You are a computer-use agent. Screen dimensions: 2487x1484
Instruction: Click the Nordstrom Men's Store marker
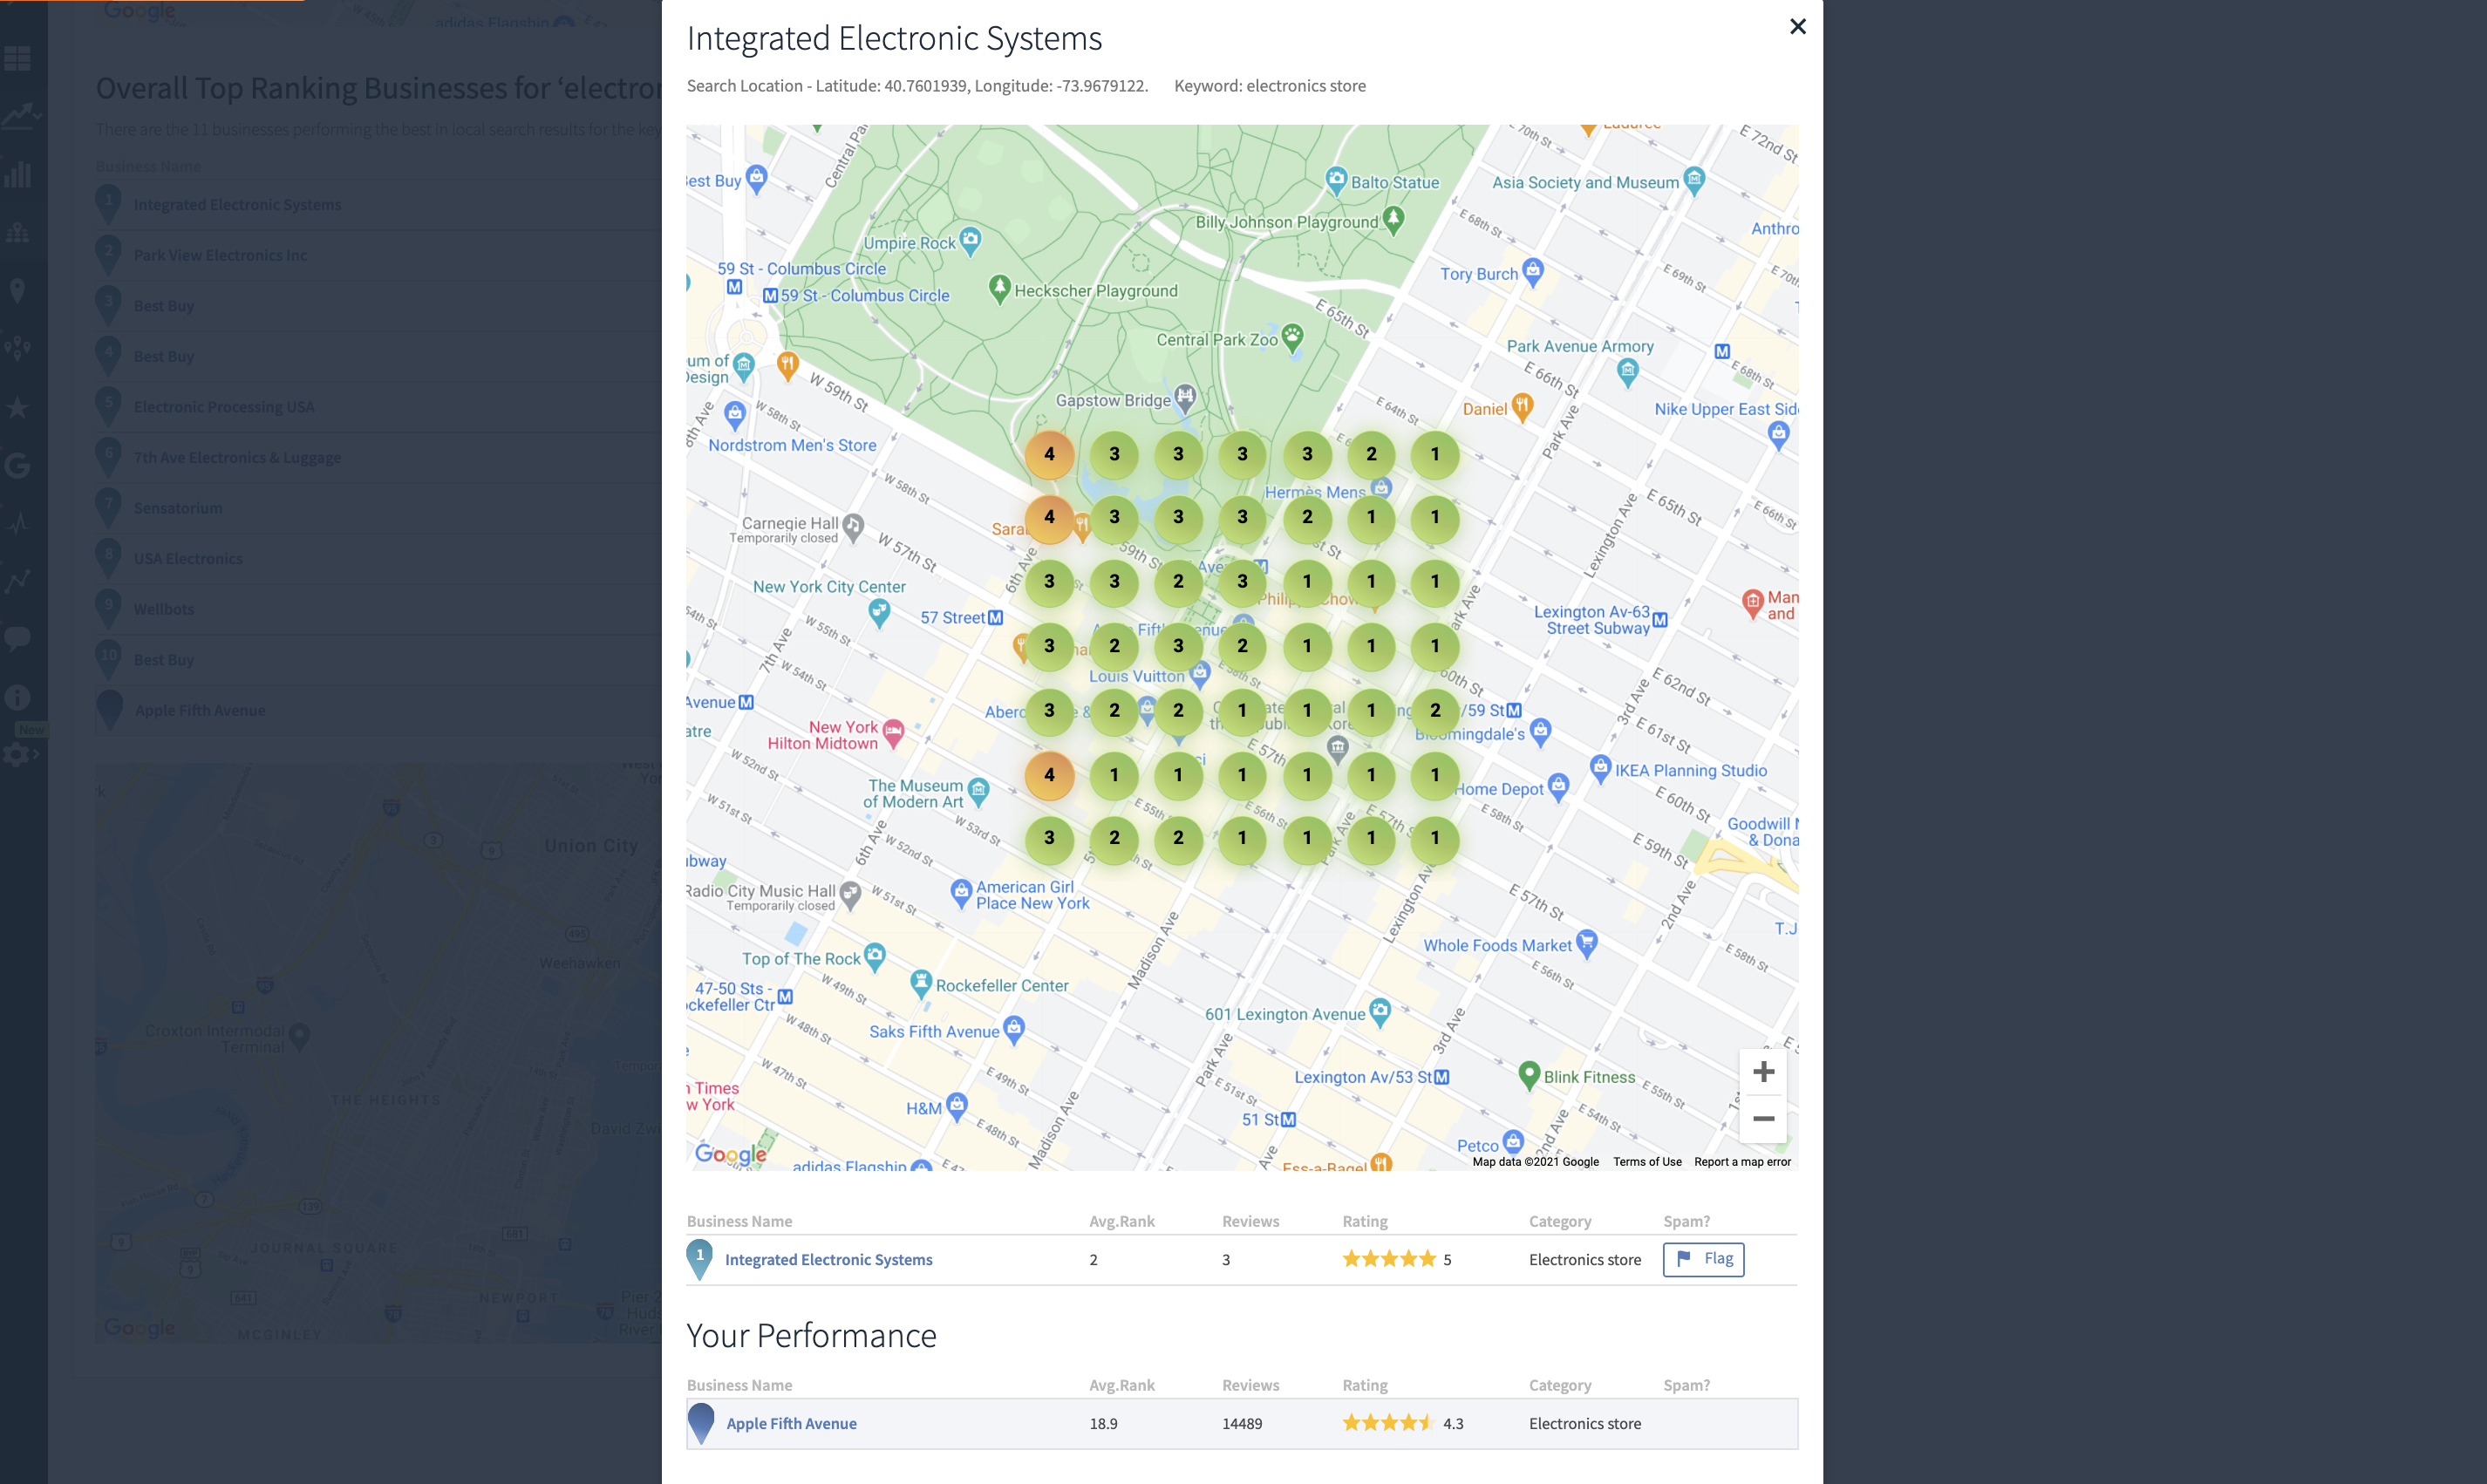pos(735,415)
